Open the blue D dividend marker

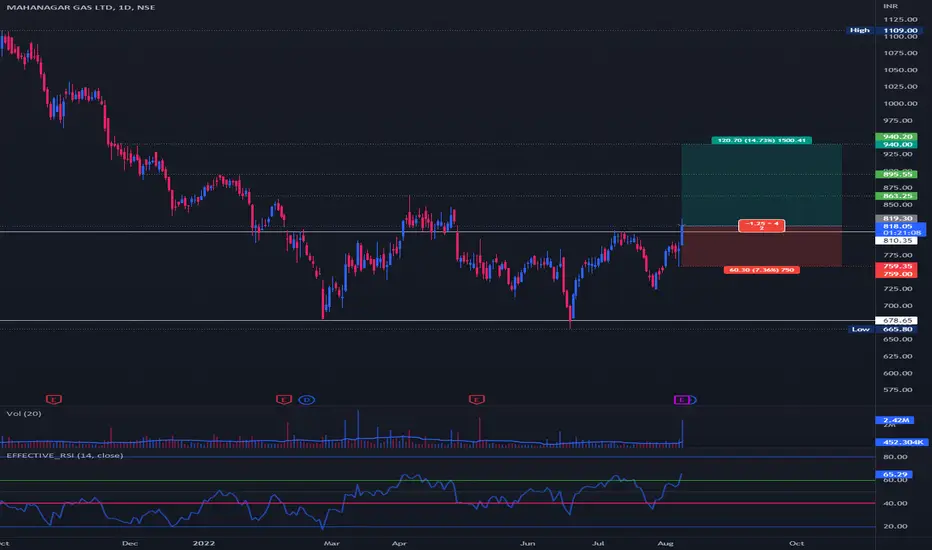307,400
